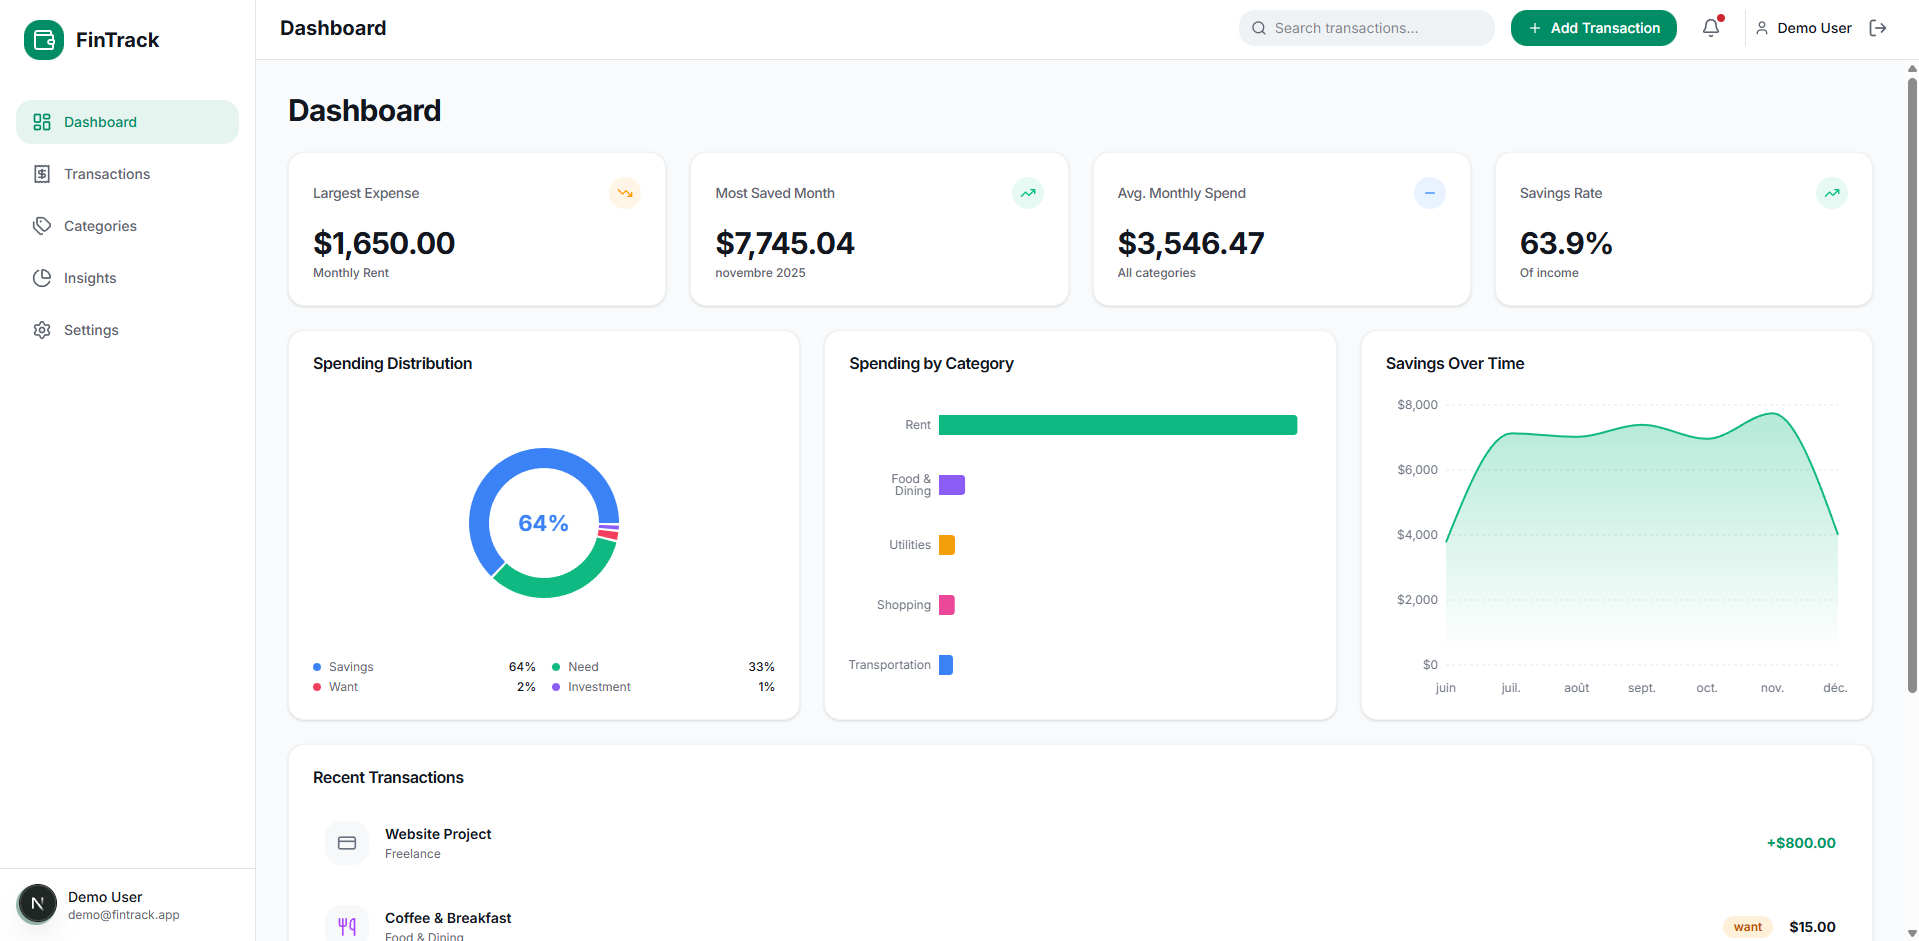The image size is (1919, 941).
Task: Click the search transactions field
Action: pyautogui.click(x=1366, y=27)
